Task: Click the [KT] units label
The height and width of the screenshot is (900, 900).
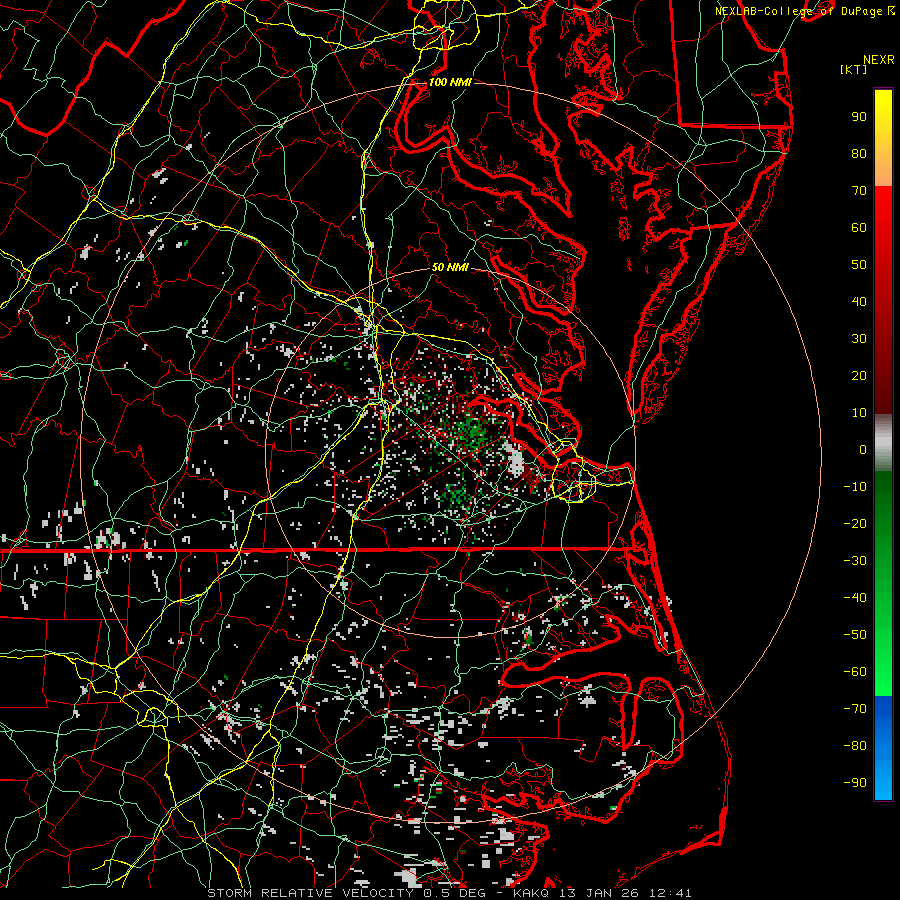Action: click(x=853, y=69)
